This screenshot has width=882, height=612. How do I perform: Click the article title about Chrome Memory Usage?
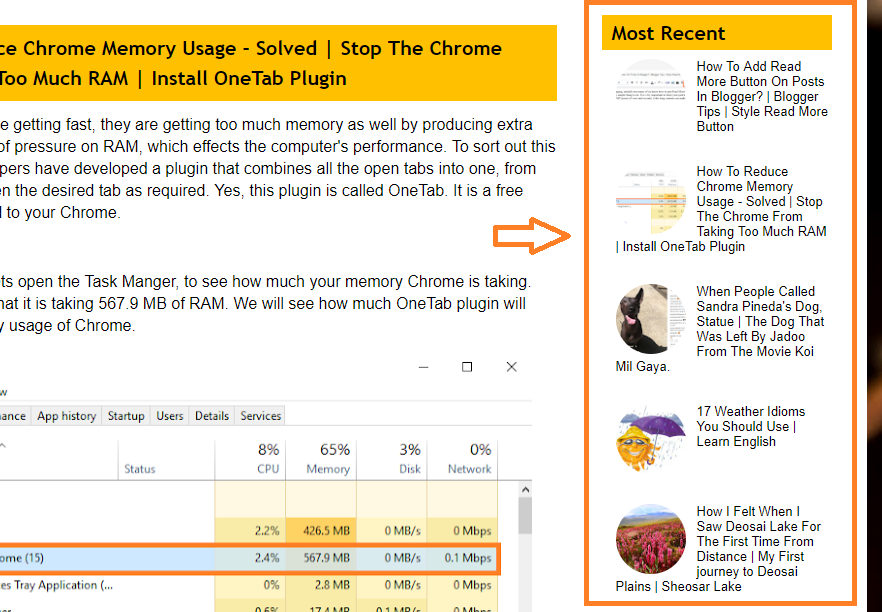coord(251,63)
